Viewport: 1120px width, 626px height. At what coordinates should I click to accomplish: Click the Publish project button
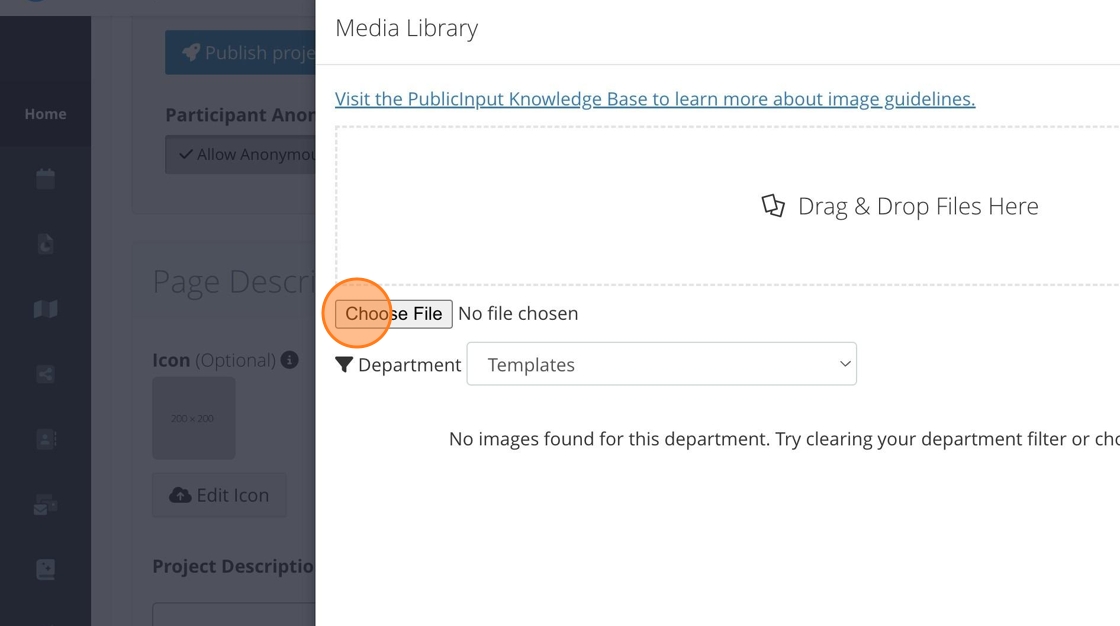tap(241, 53)
